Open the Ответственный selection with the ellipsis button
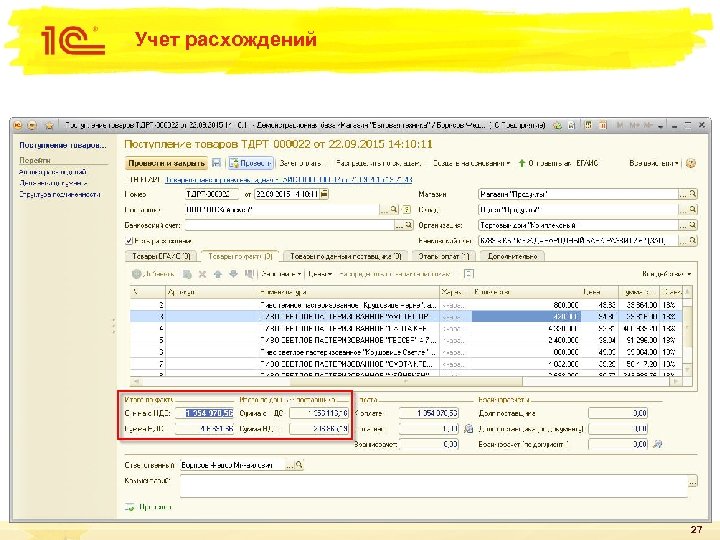 point(289,465)
